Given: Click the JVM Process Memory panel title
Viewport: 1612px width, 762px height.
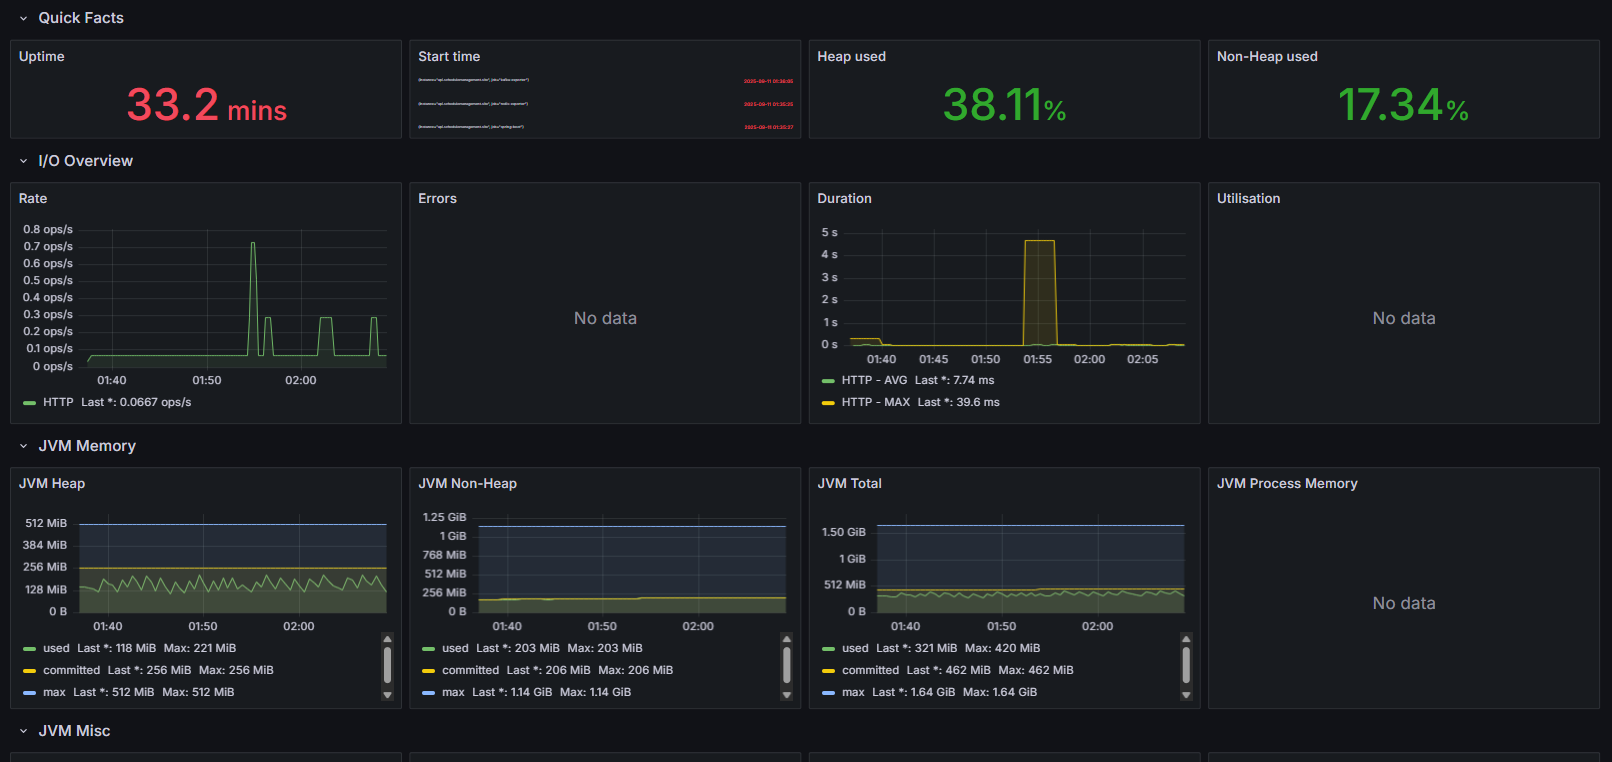Looking at the screenshot, I should pos(1287,483).
